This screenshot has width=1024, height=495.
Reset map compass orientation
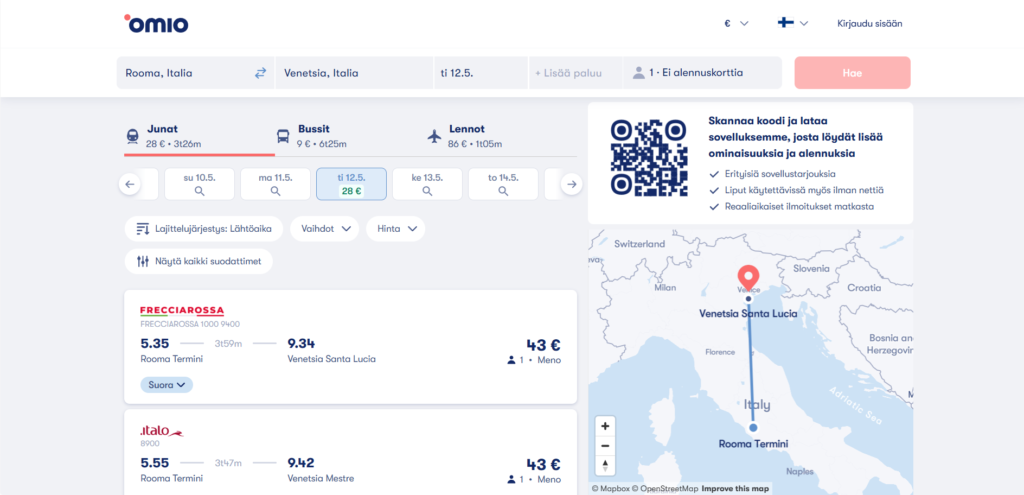(605, 466)
